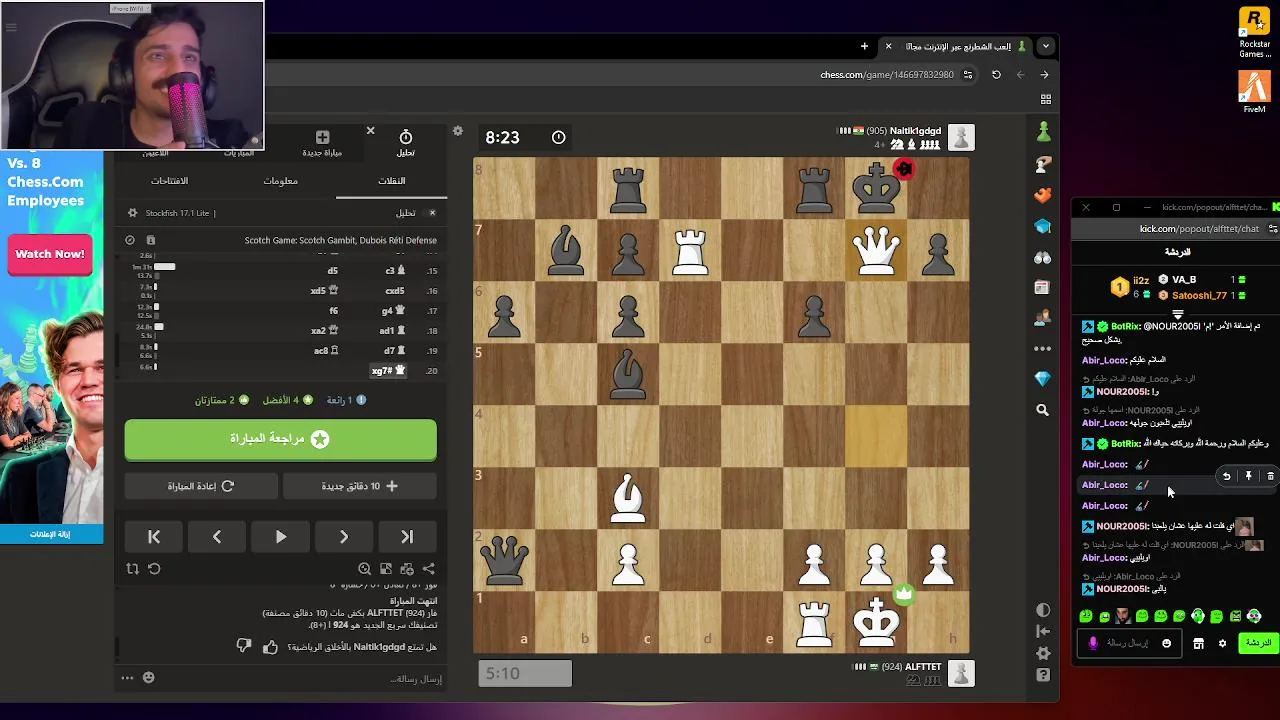This screenshot has height=720, width=1280.
Task: Open the browser tab list dropdown arrow
Action: click(1046, 46)
